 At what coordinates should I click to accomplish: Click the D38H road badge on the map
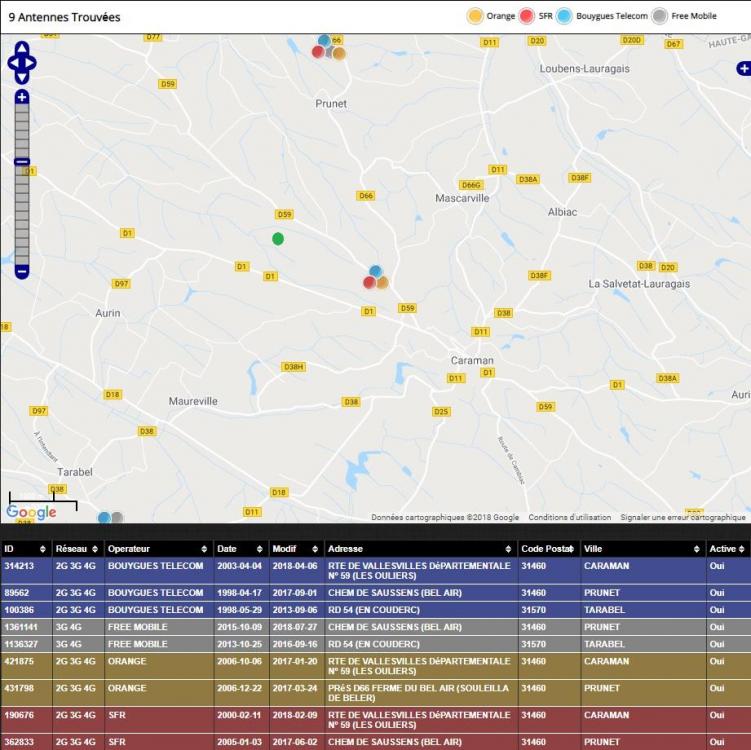tap(293, 367)
